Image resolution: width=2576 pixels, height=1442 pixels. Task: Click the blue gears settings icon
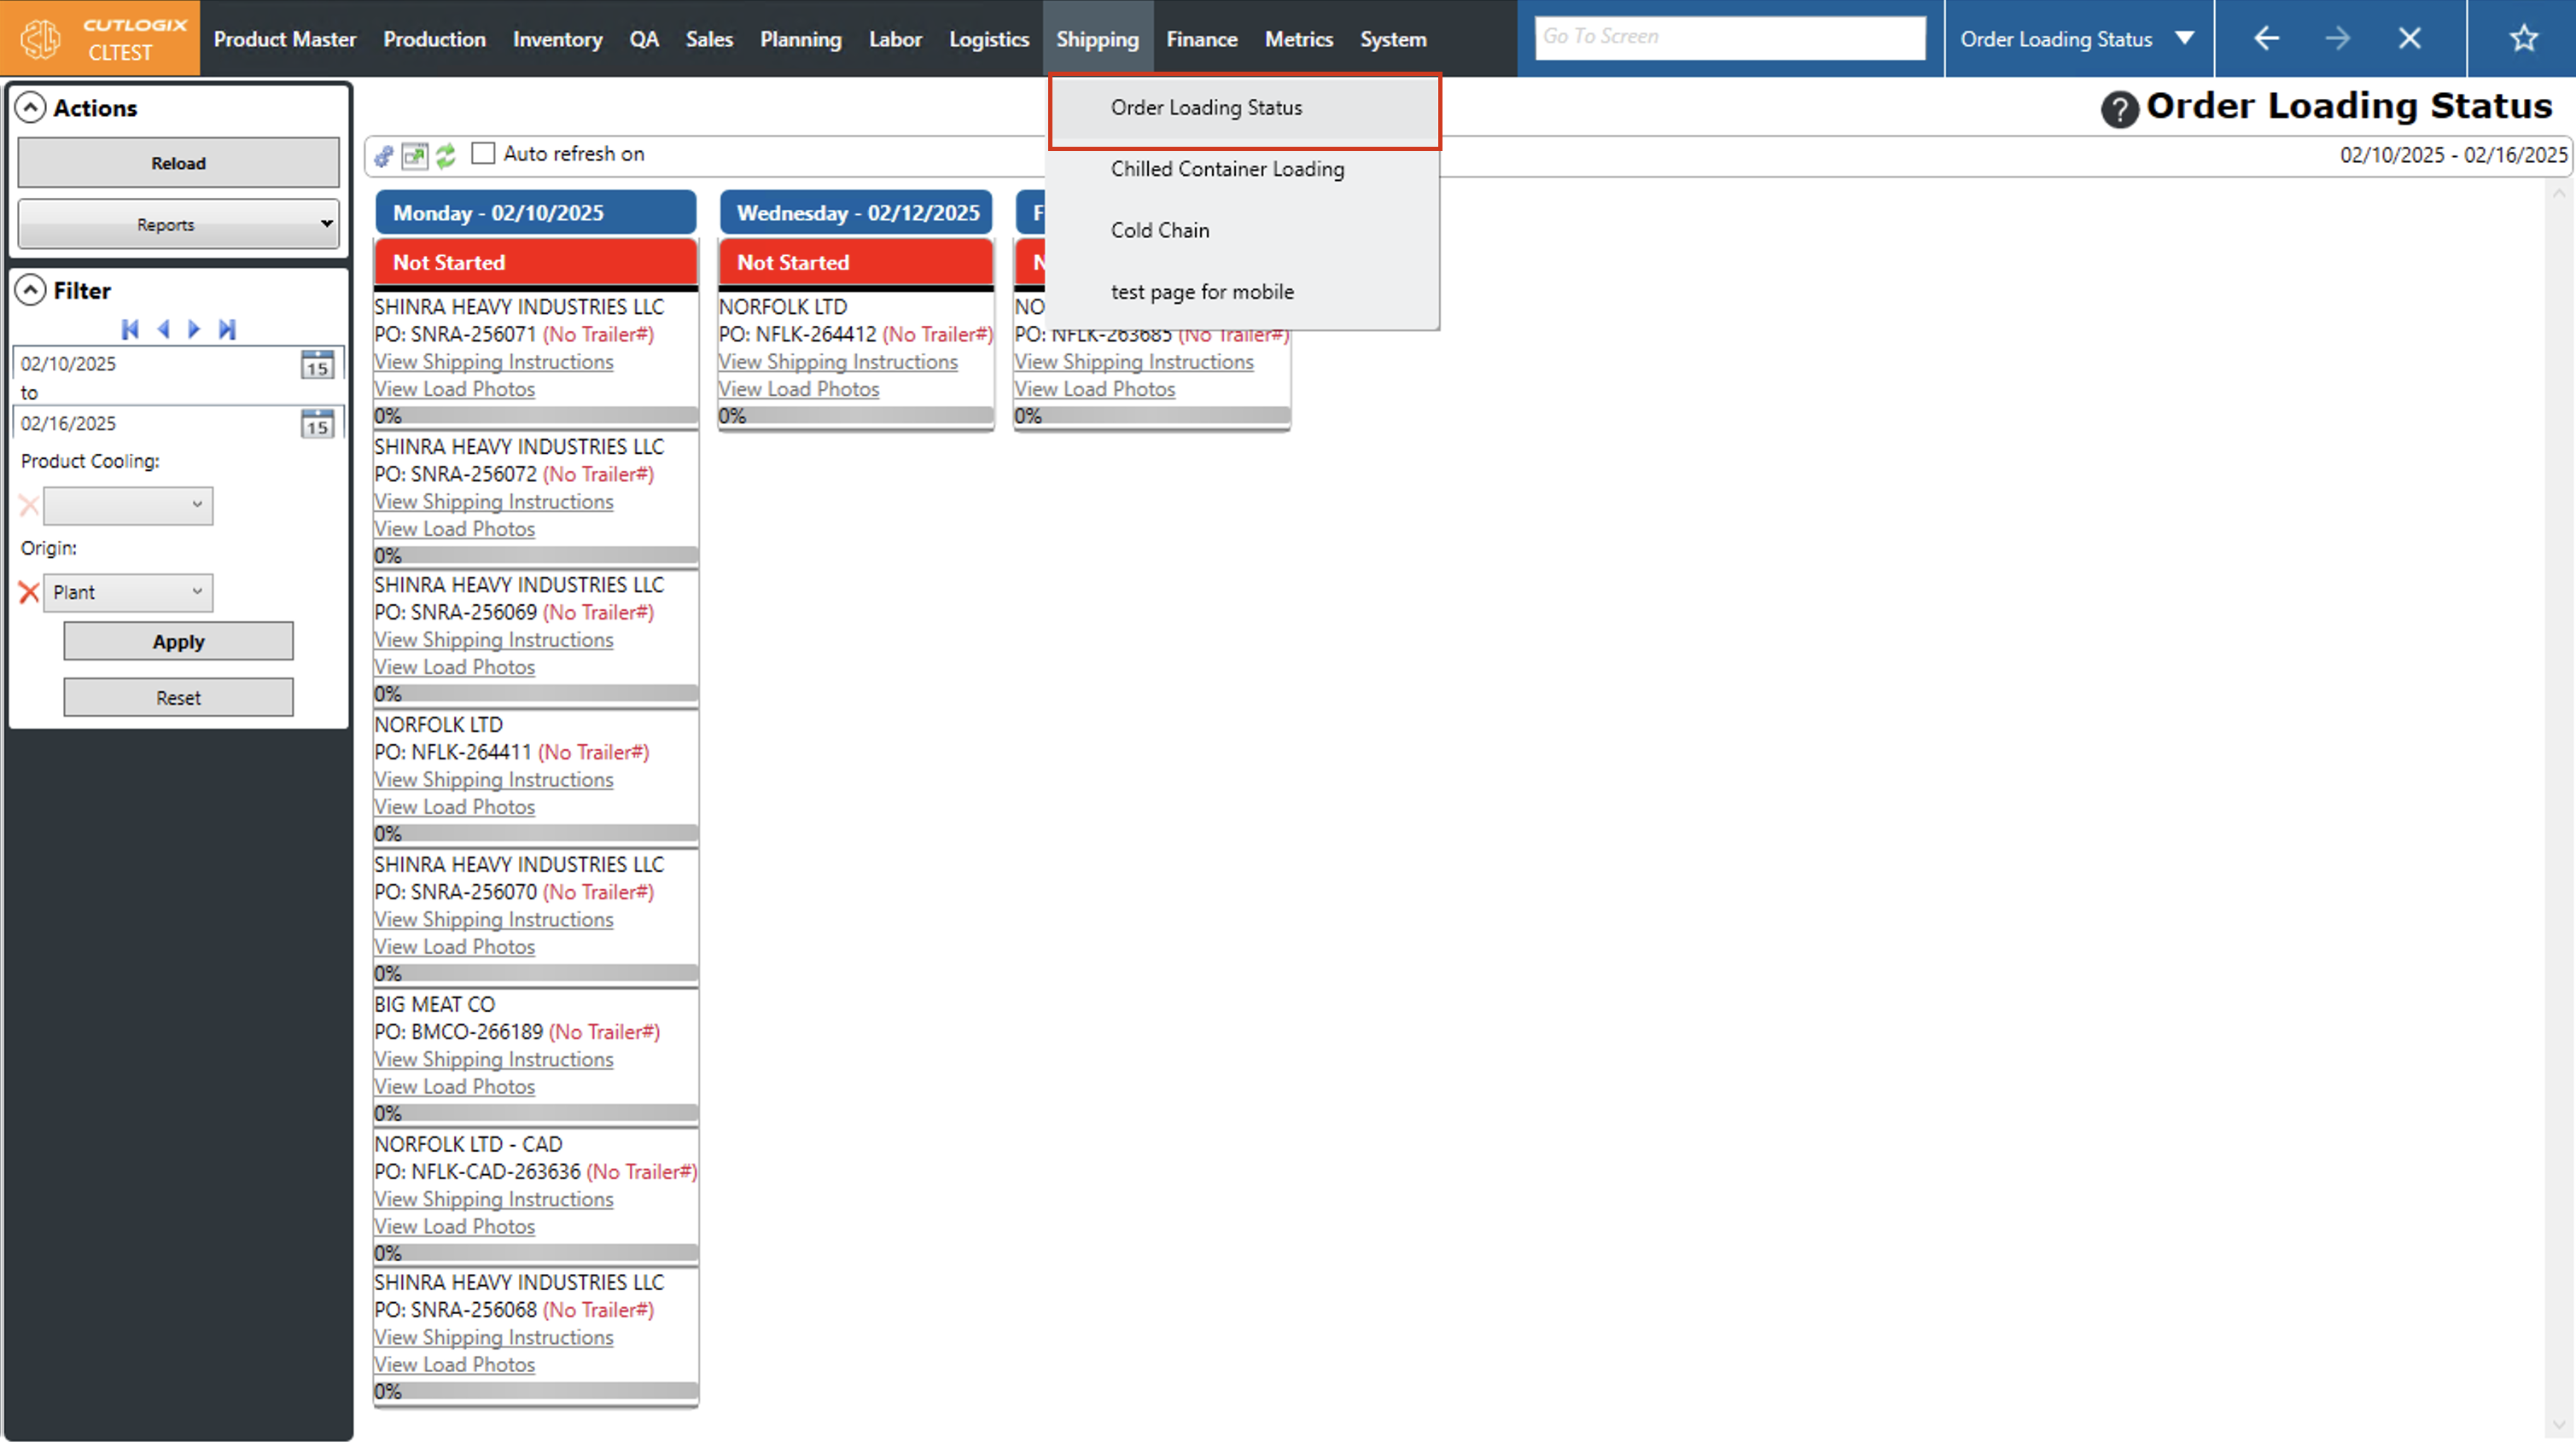point(384,155)
